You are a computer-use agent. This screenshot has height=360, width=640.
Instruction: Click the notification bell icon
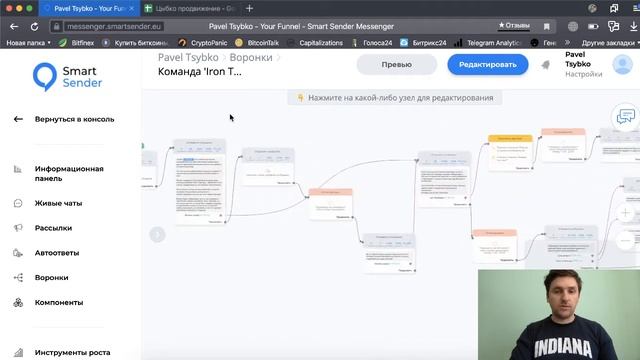tap(545, 64)
